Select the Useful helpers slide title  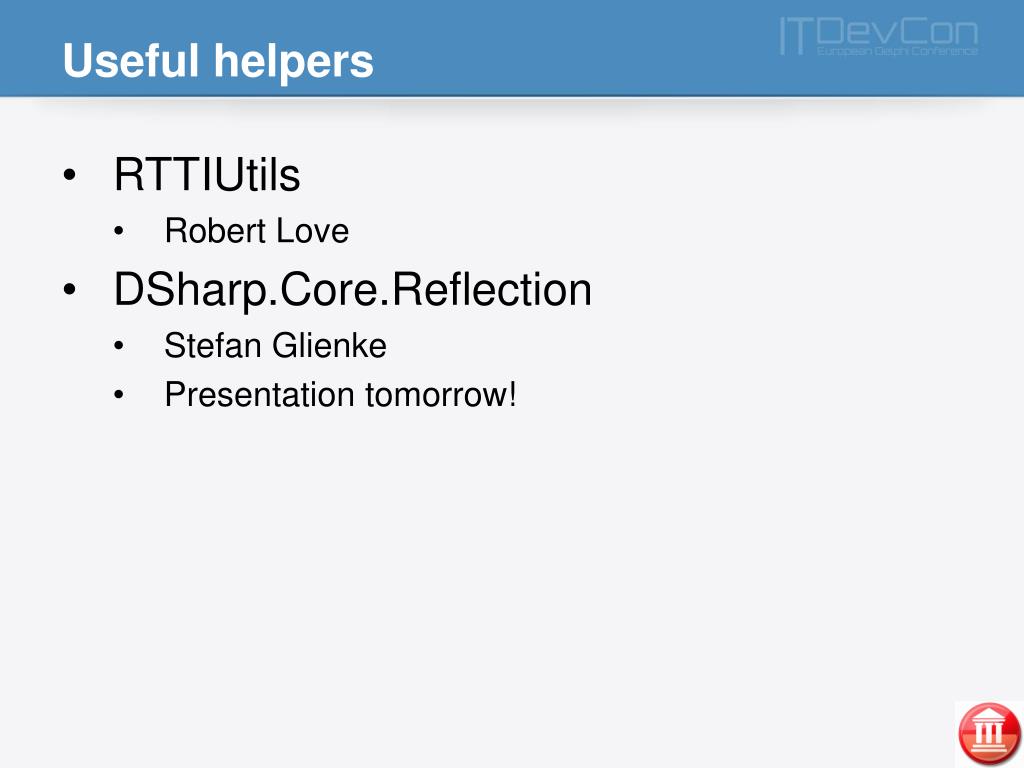(218, 61)
